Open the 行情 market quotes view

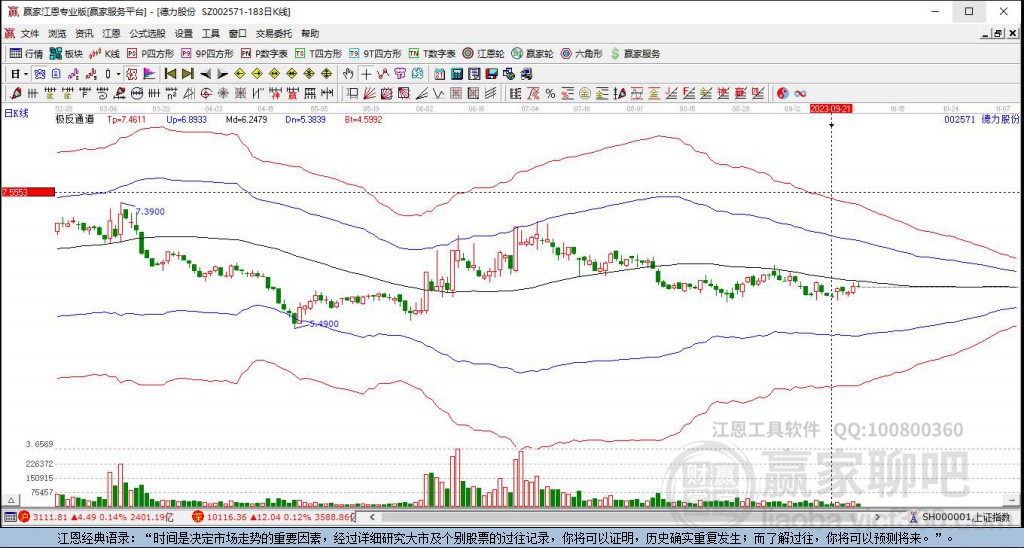(x=26, y=54)
